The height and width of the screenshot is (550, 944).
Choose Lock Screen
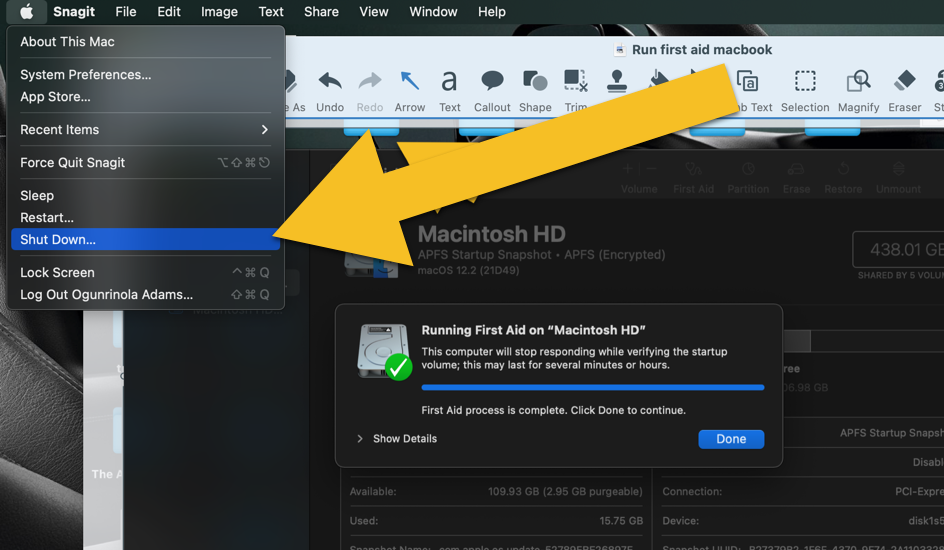click(x=145, y=272)
